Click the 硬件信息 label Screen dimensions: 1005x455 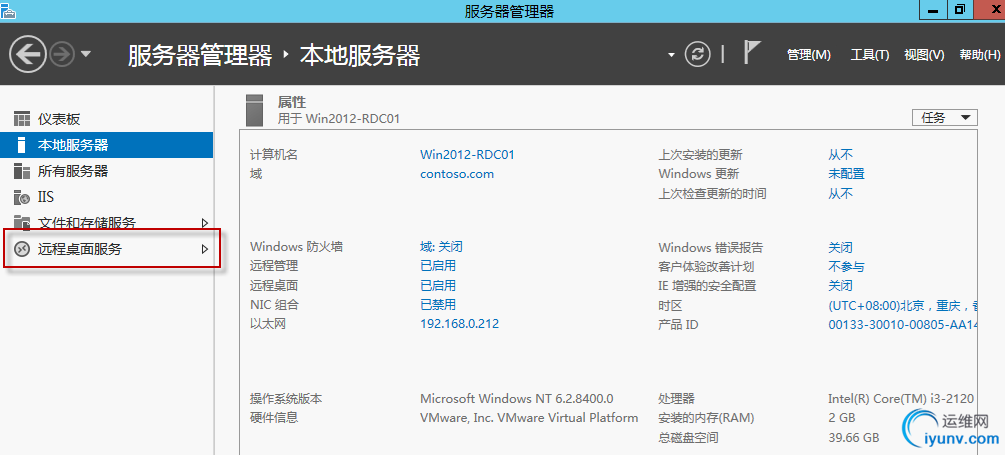[274, 418]
